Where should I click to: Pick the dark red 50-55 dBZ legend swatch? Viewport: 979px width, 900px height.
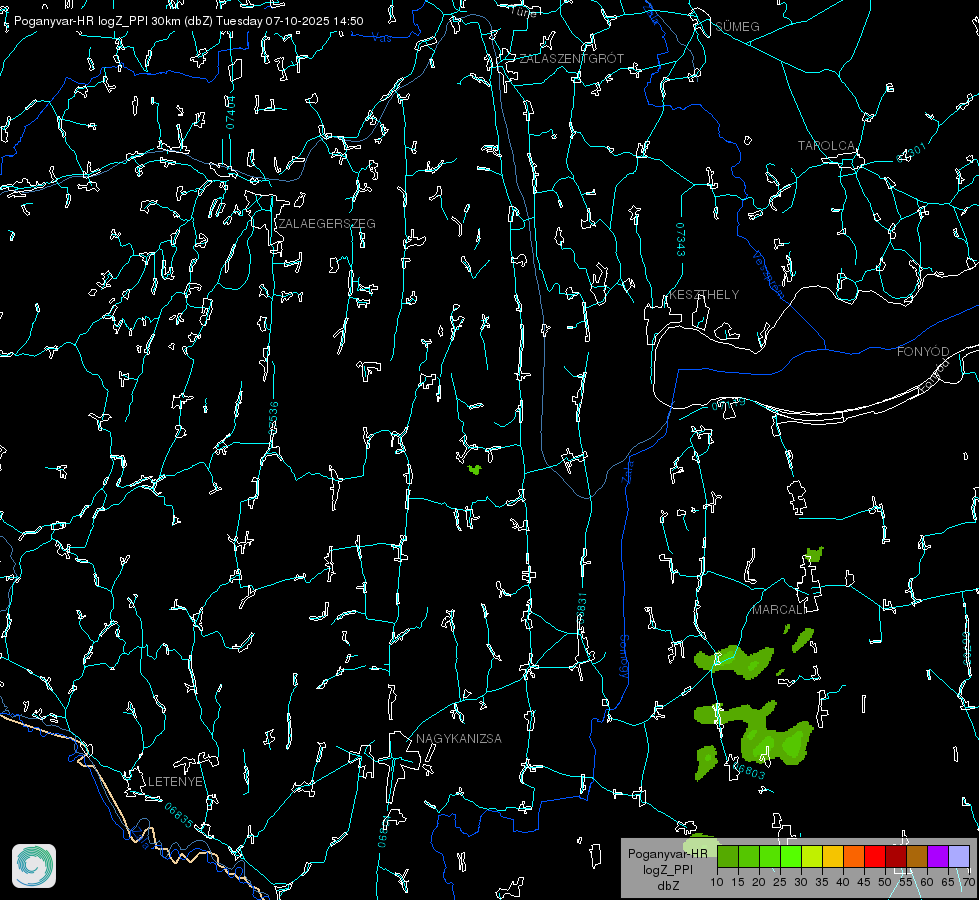tap(896, 856)
